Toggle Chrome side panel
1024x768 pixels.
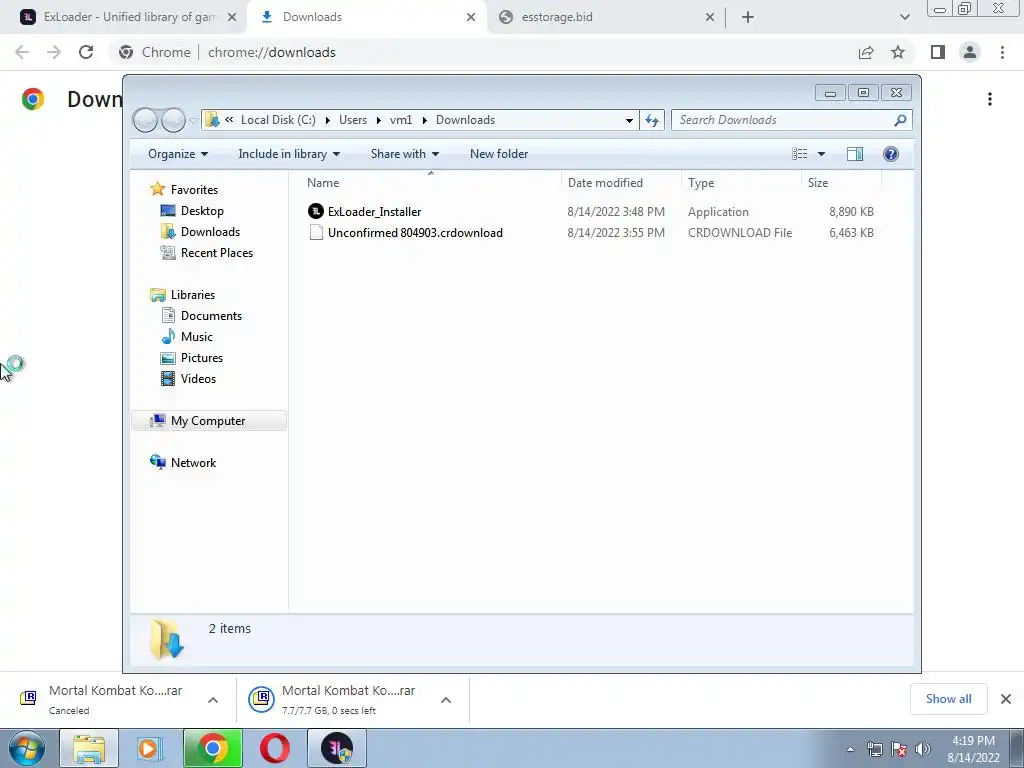pos(938,52)
